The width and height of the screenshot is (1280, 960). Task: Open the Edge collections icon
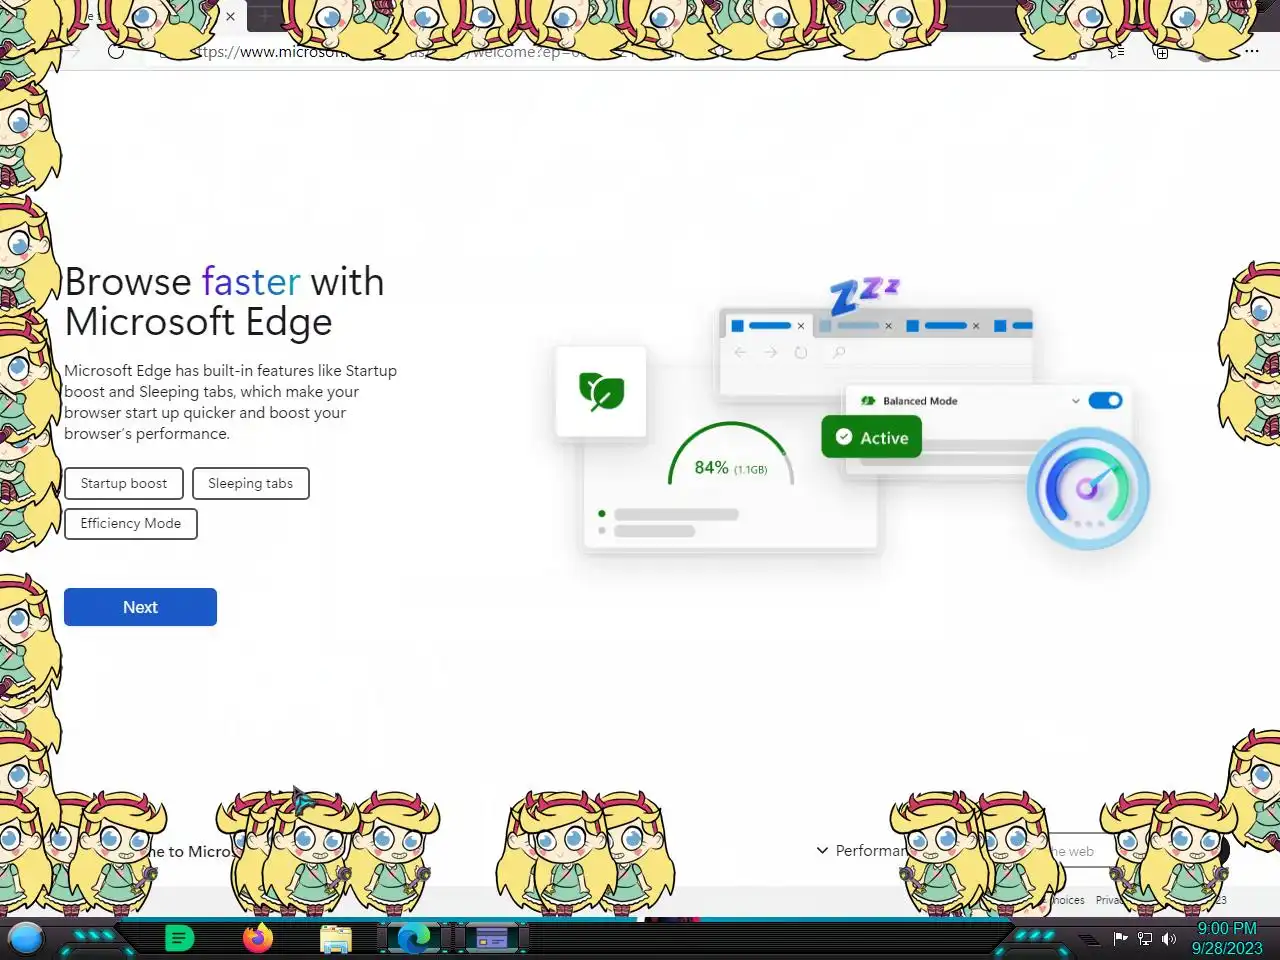tap(1161, 52)
